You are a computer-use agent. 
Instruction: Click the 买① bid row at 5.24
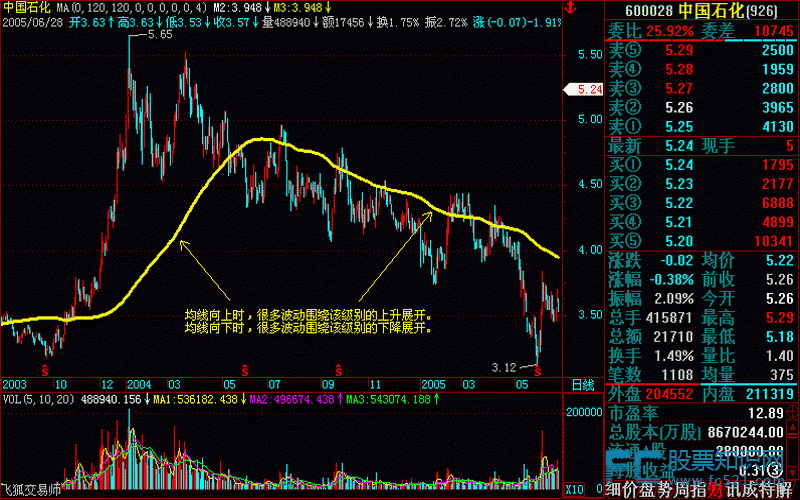pos(702,165)
